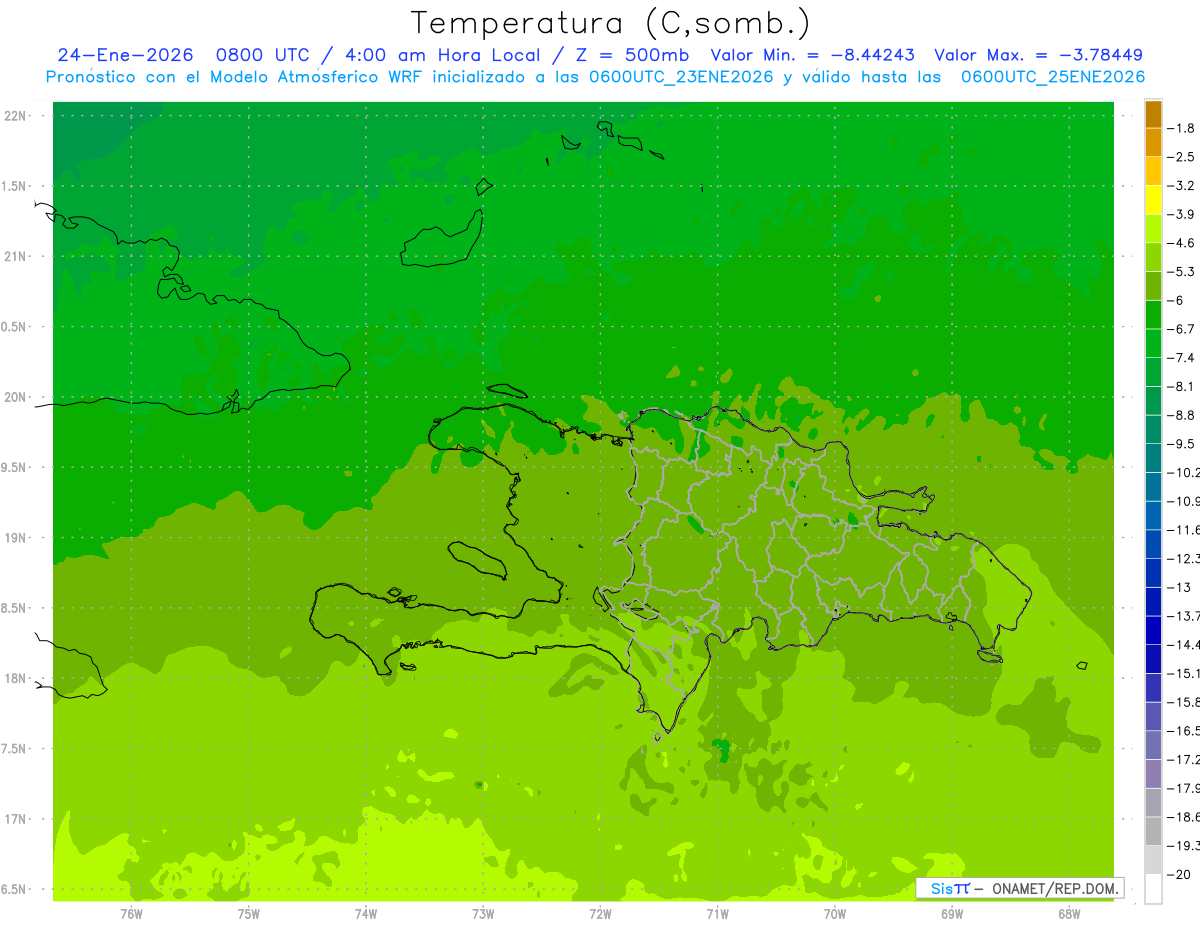Image resolution: width=1200 pixels, height=927 pixels.
Task: Click the 'Temperatura (C,somb.)' title
Action: coord(610,23)
